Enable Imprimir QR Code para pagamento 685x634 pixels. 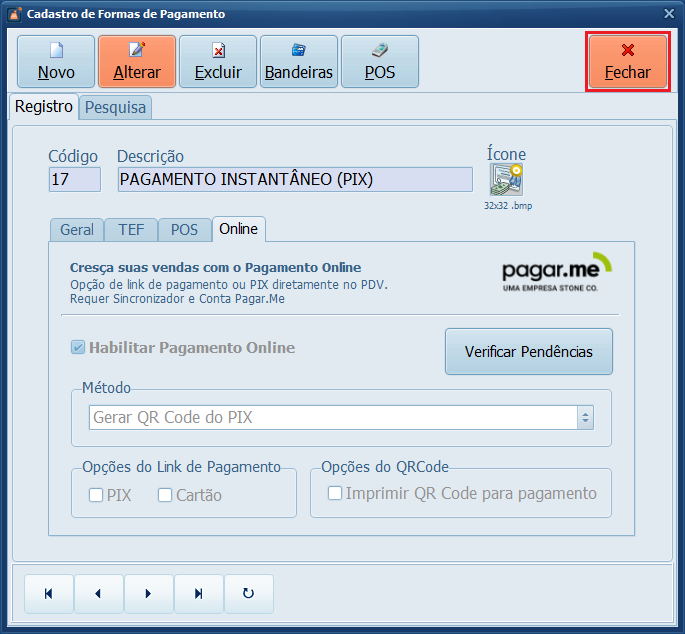tap(335, 493)
